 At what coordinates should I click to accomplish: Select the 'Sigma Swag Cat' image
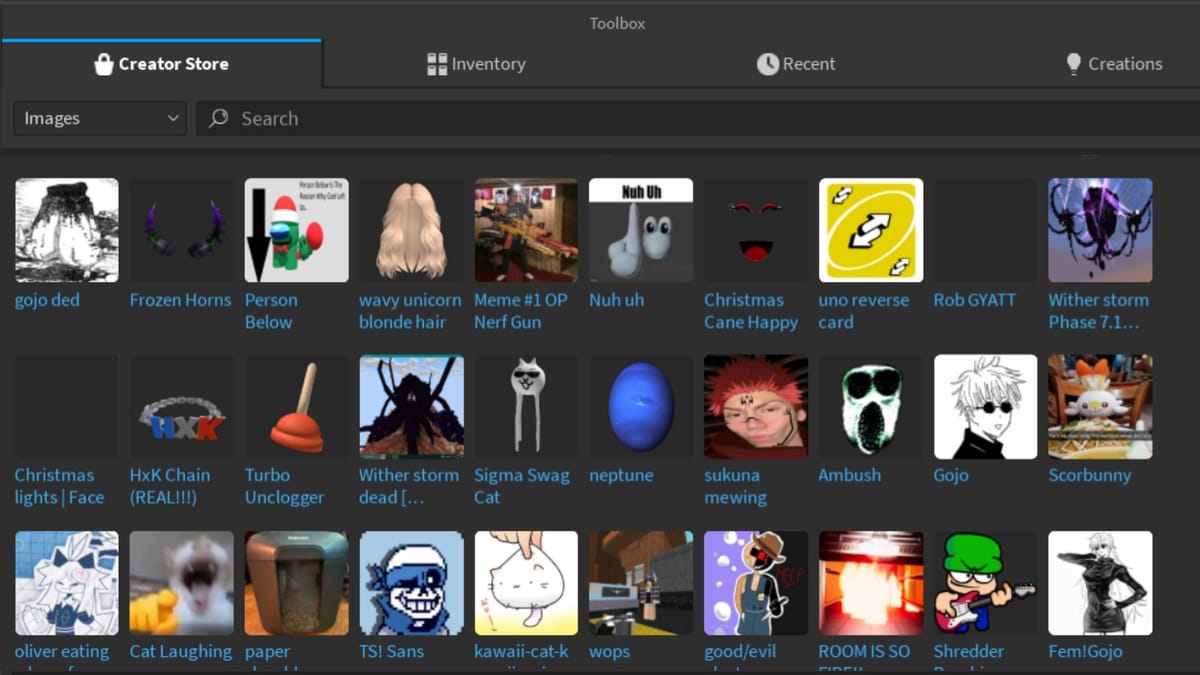(x=526, y=406)
